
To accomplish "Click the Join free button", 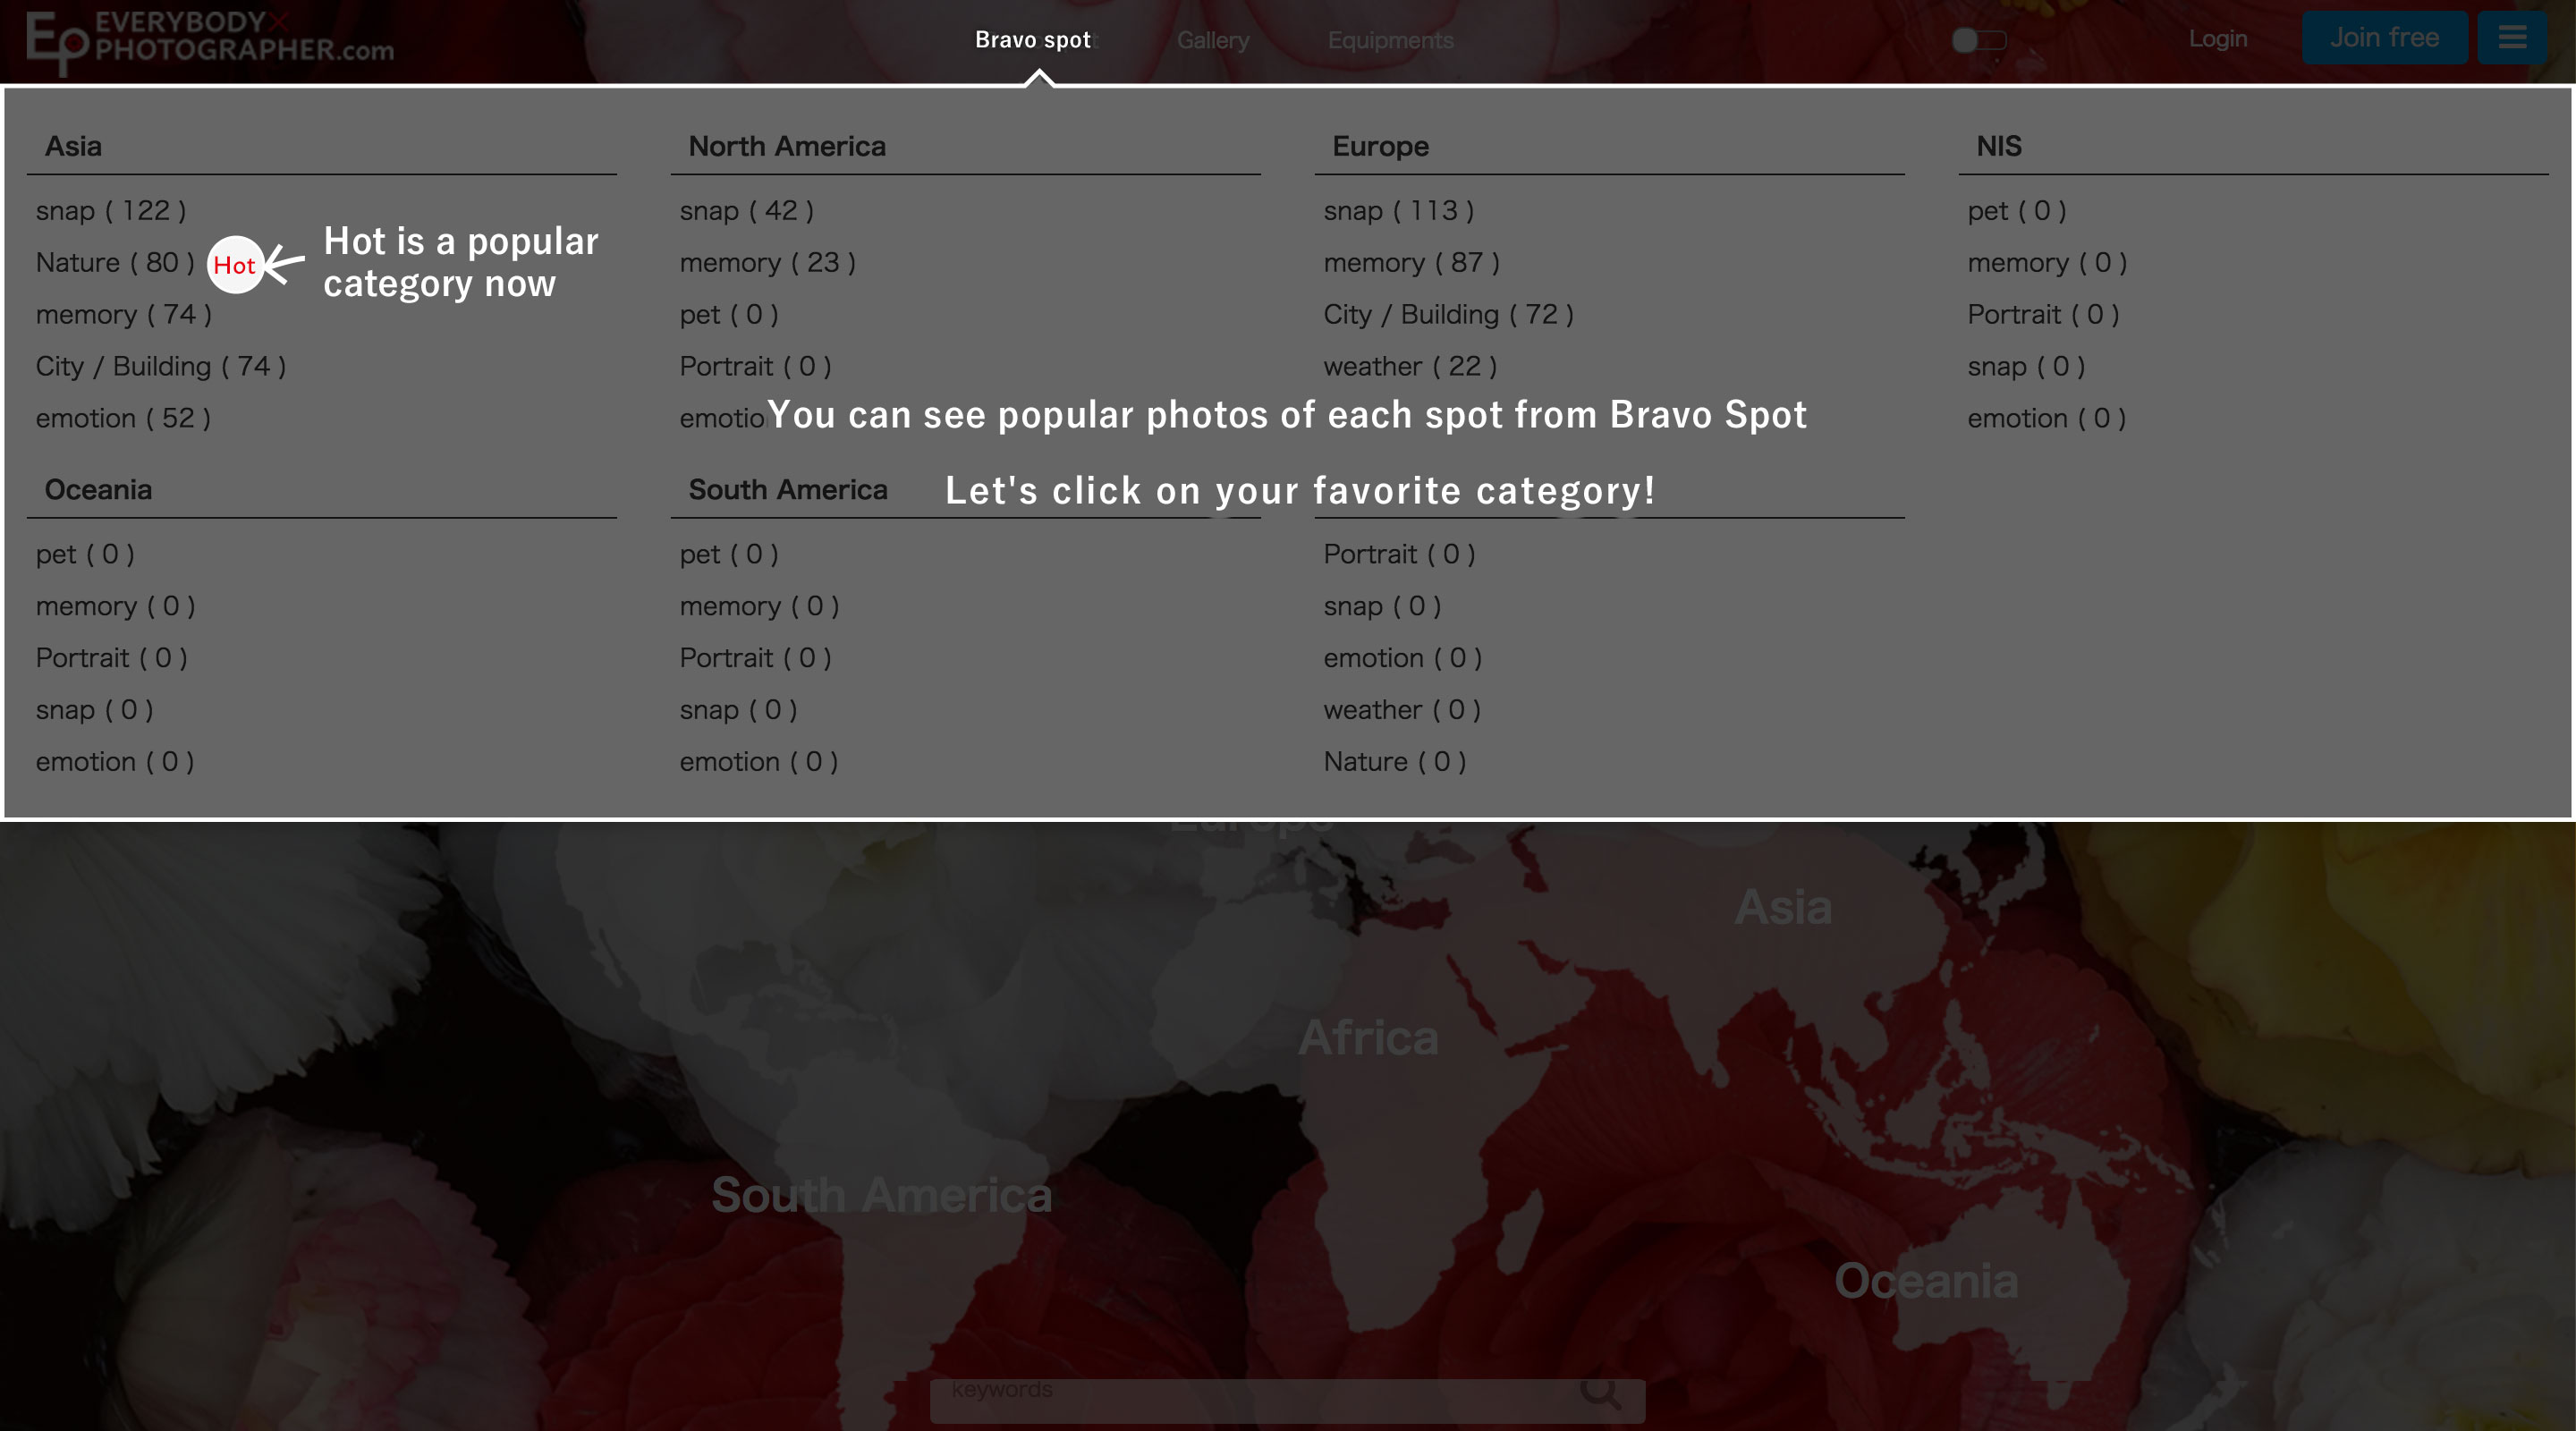I will coord(2384,38).
